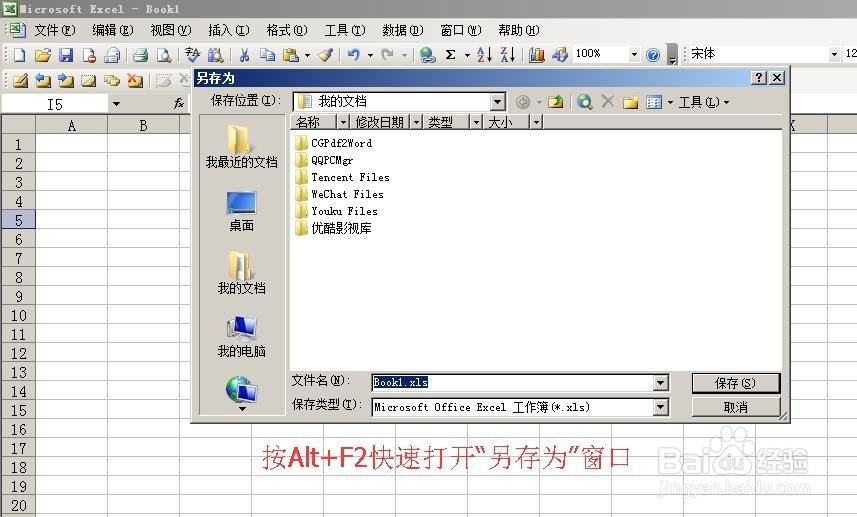Sort by Type (类型) column header
Screen dimensions: 857x517
(x=447, y=122)
